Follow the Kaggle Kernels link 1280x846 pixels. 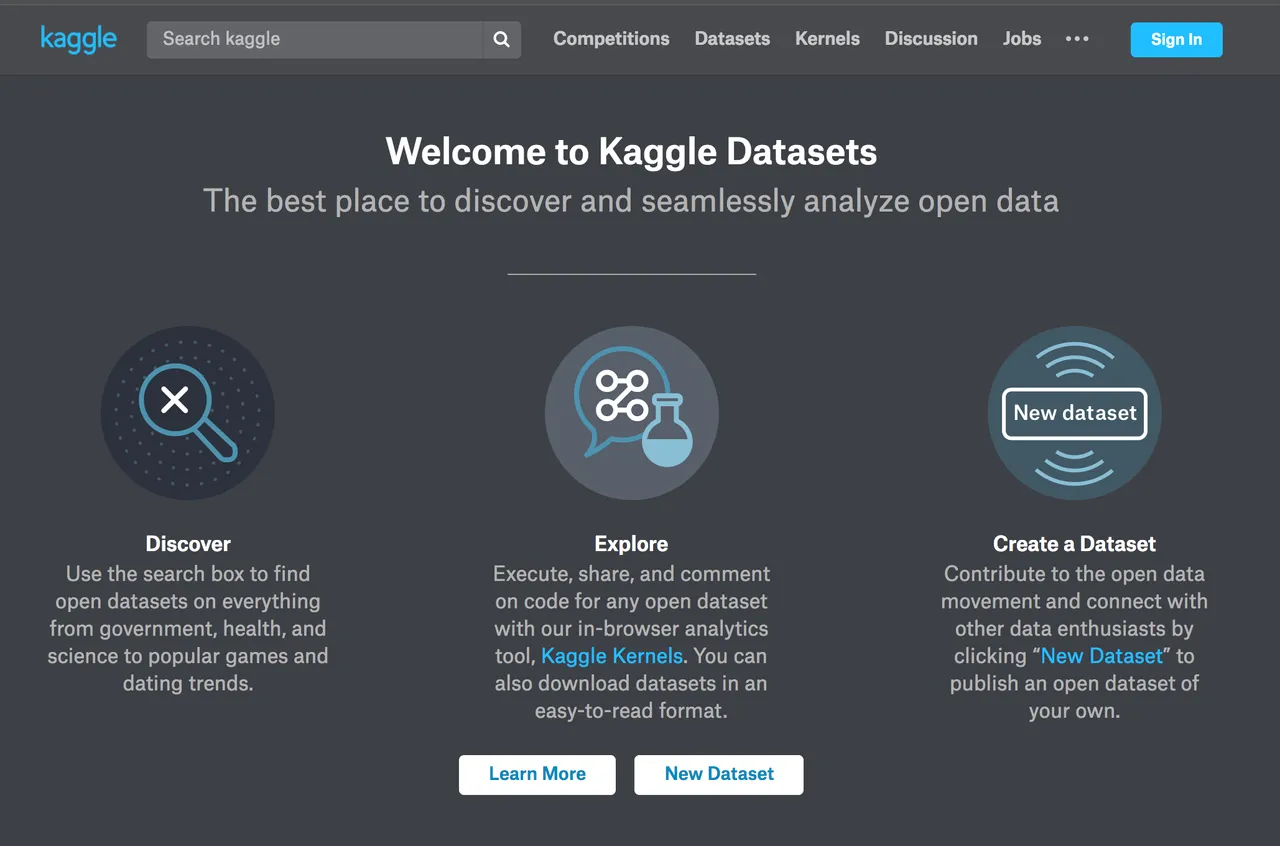coord(612,657)
